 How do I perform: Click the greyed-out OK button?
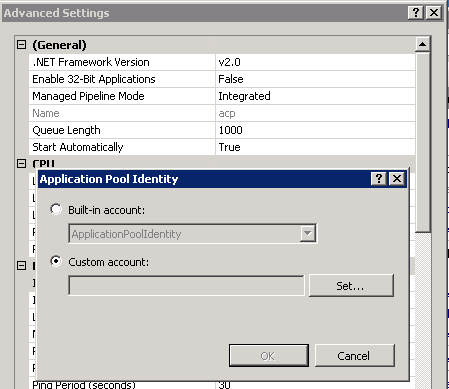(x=269, y=356)
